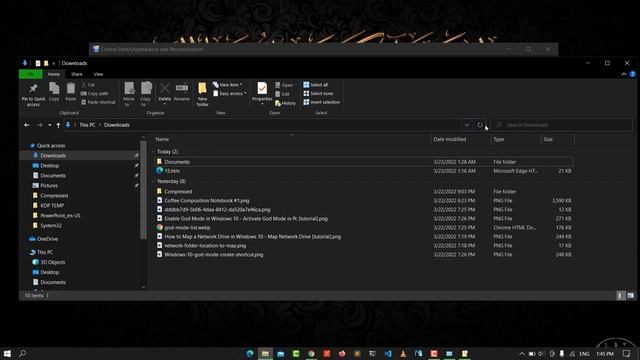Click Downloads in the address path

[117, 125]
